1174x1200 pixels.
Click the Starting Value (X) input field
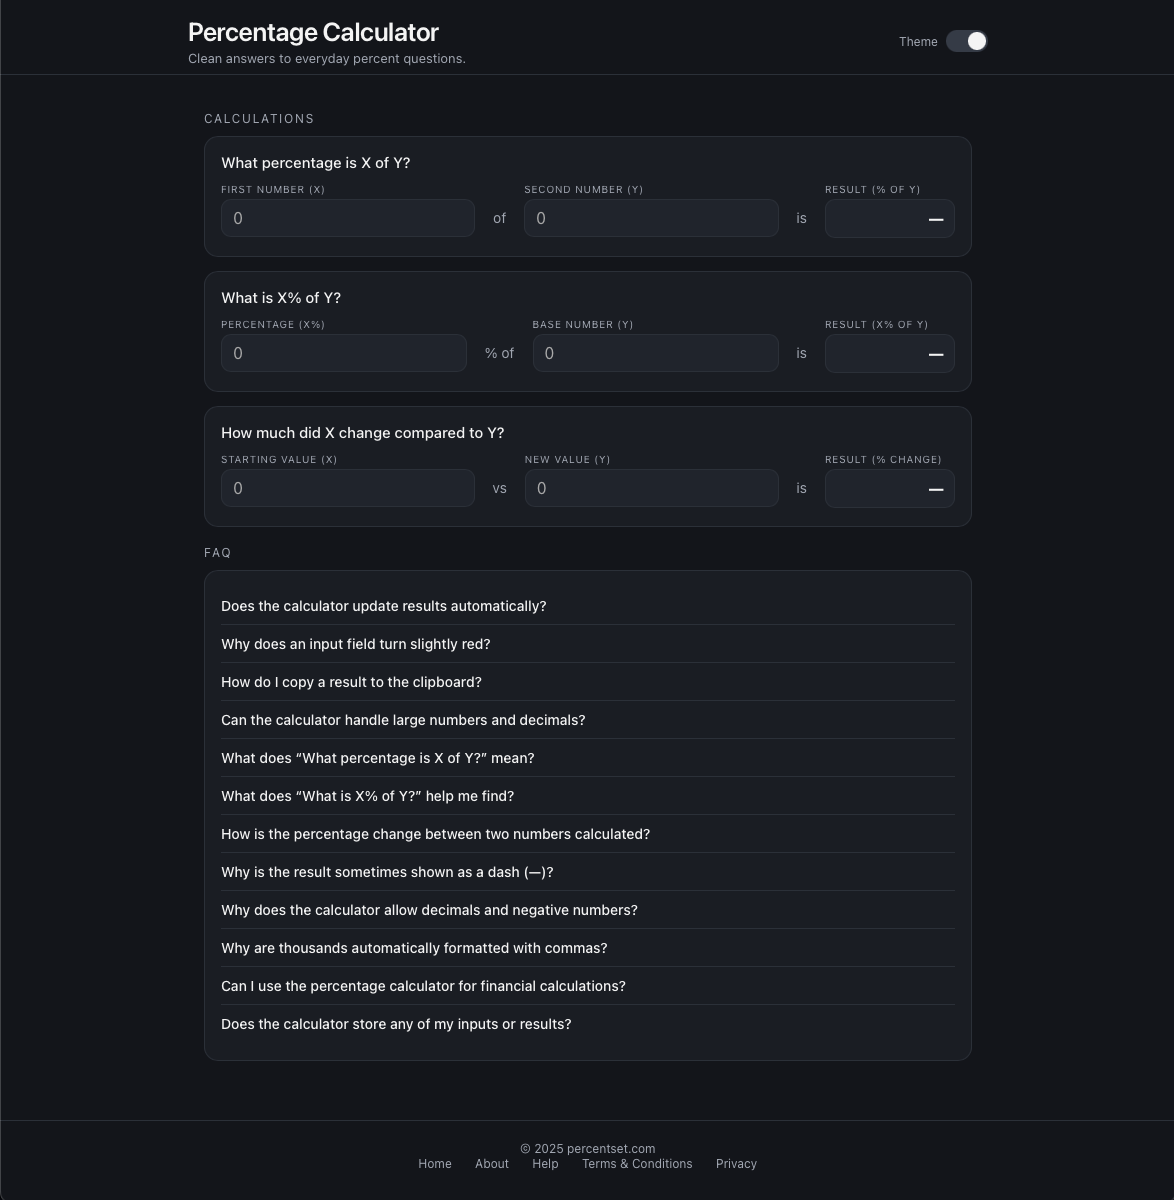click(348, 488)
